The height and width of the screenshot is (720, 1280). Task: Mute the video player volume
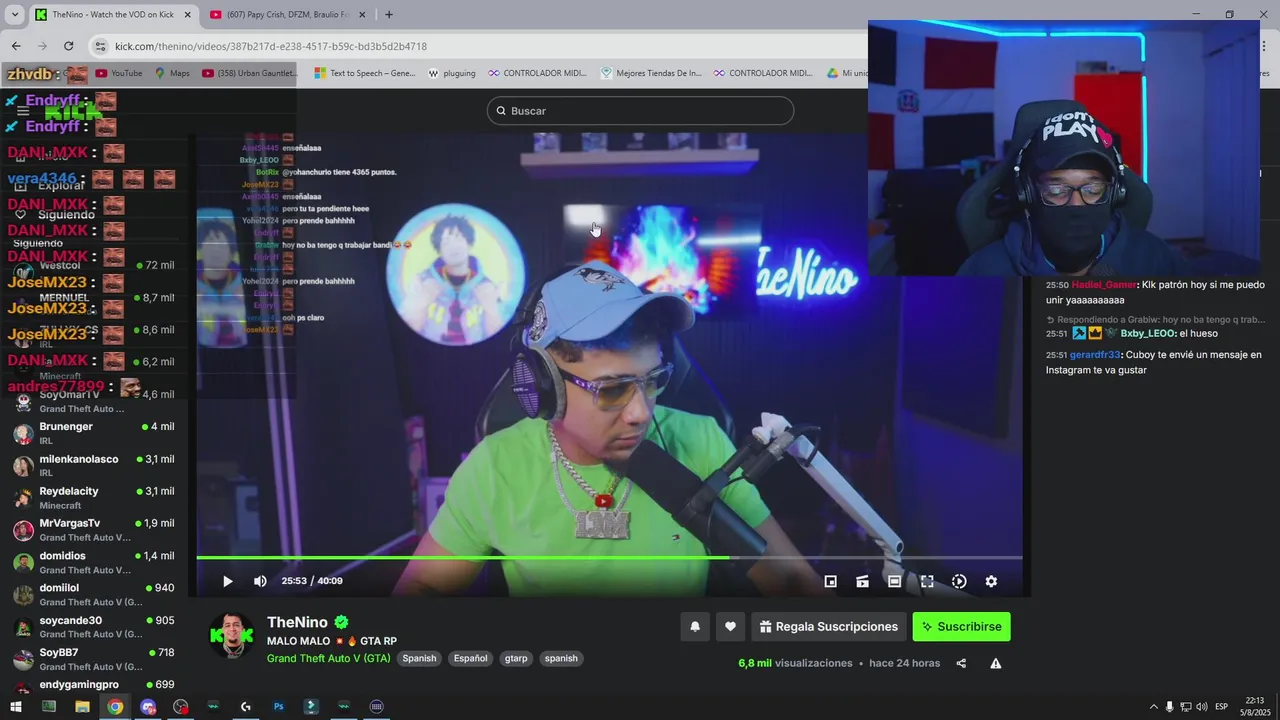[x=260, y=581]
